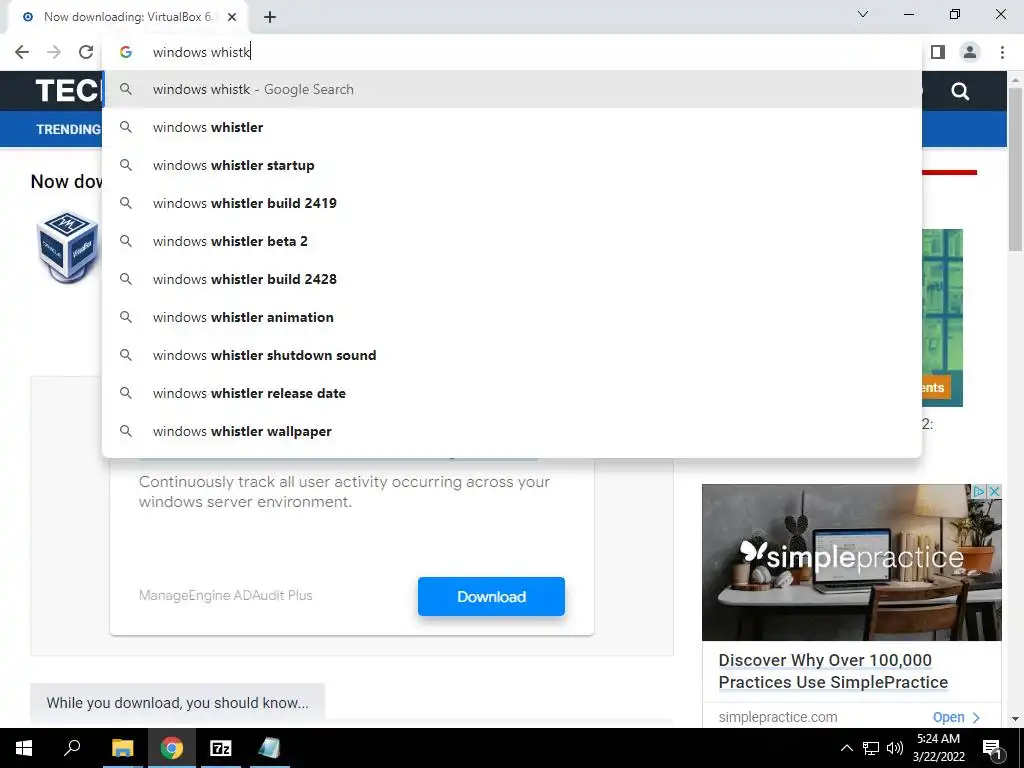Pick 'windows whistler wallpaper' suggestion
Screen dimensions: 1024x768
(512, 431)
